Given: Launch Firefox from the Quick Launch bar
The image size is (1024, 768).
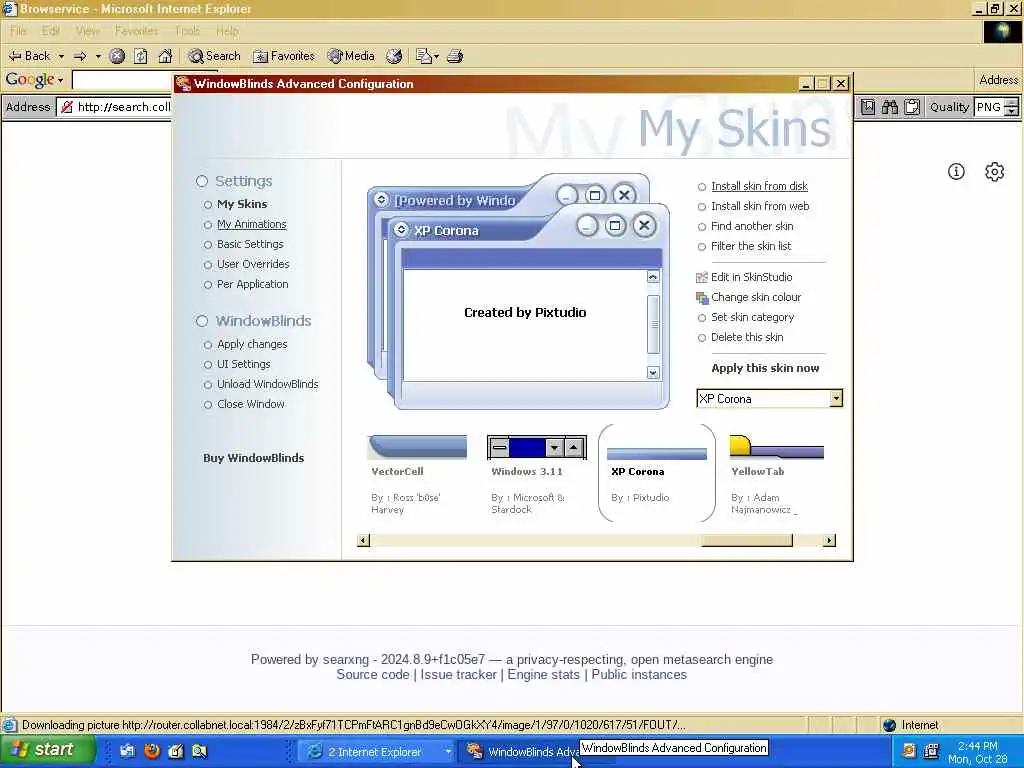Looking at the screenshot, I should 152,751.
